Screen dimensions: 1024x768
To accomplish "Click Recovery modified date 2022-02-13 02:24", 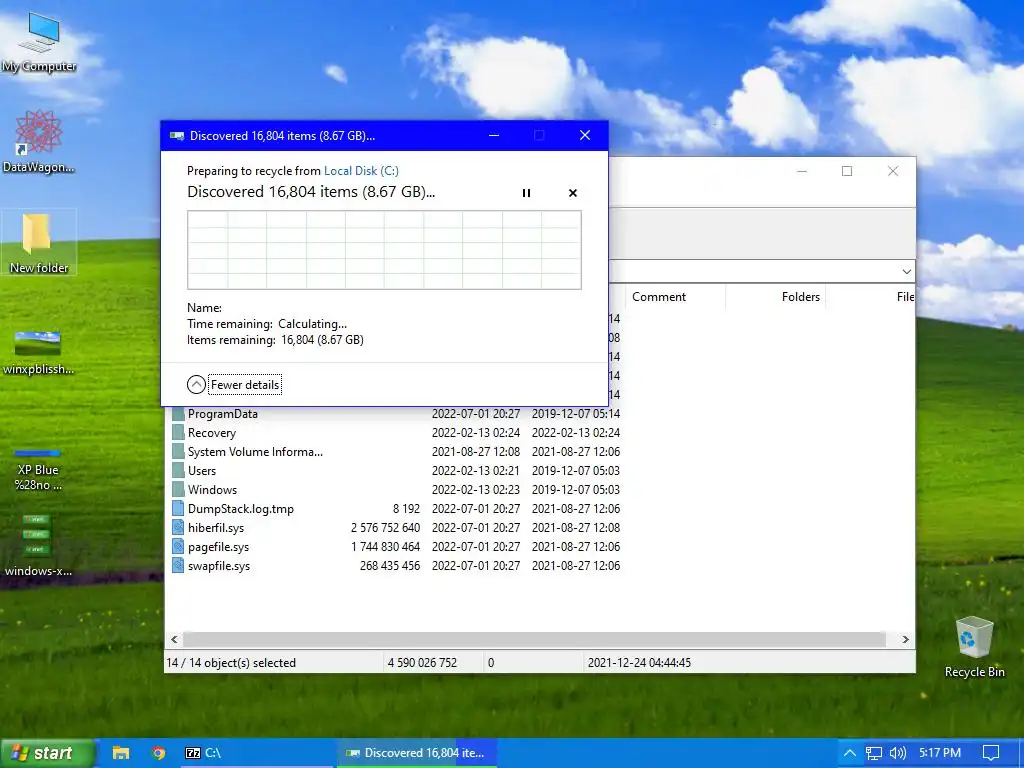I will 476,432.
